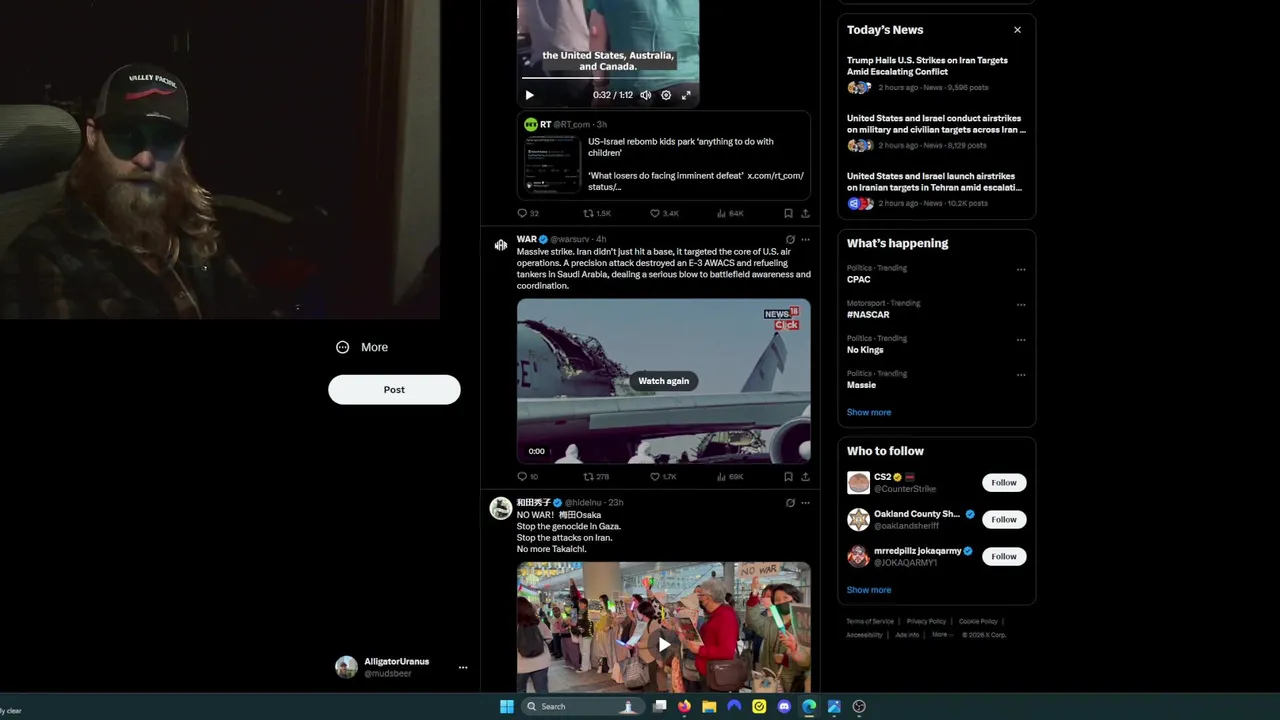Open options for the Massie trend
1280x720 pixels.
[x=1021, y=375]
